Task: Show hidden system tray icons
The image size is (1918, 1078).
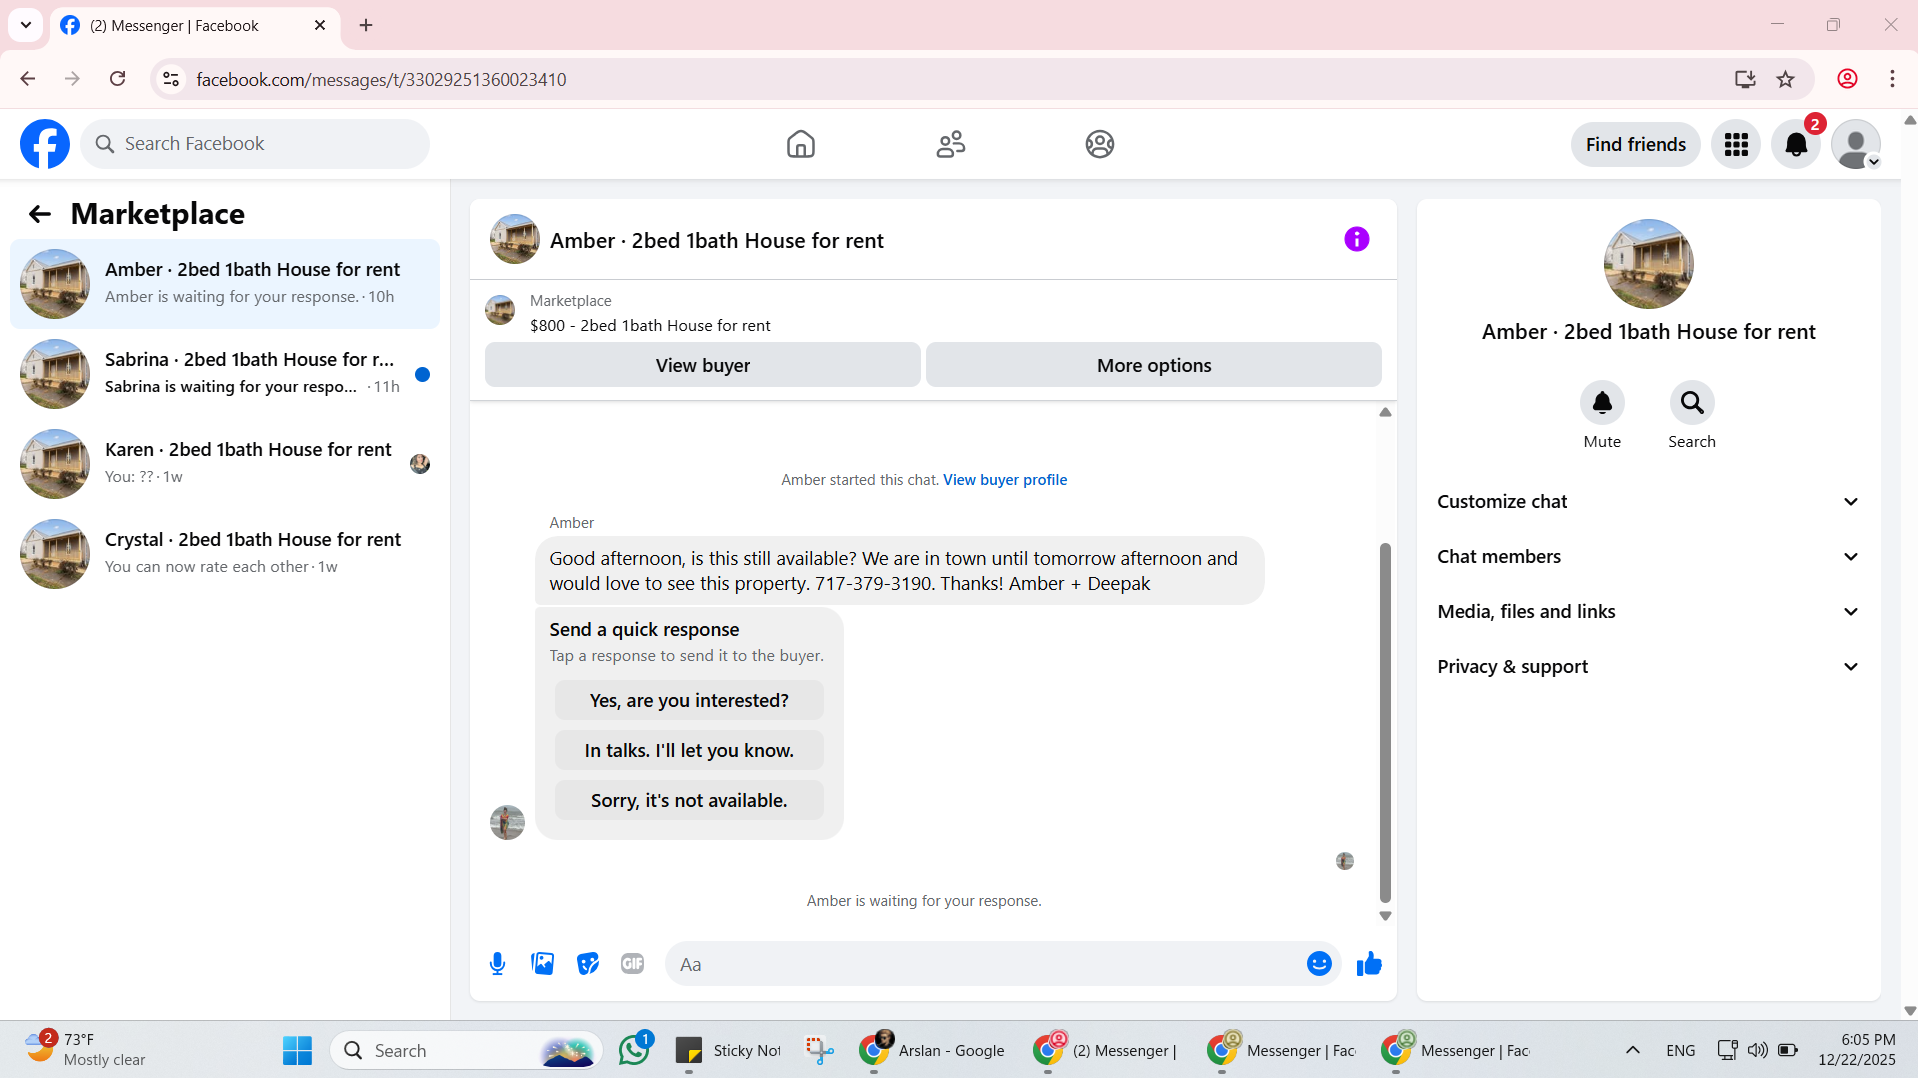Action: tap(1632, 1050)
